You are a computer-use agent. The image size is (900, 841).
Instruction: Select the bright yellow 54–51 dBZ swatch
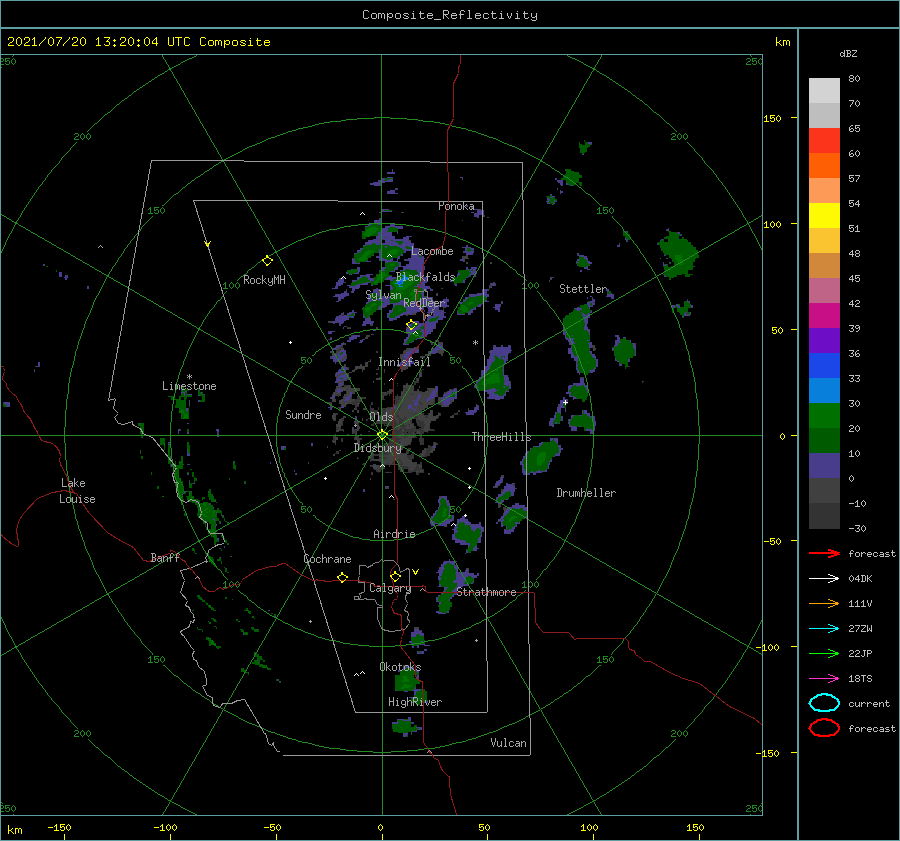pos(824,216)
